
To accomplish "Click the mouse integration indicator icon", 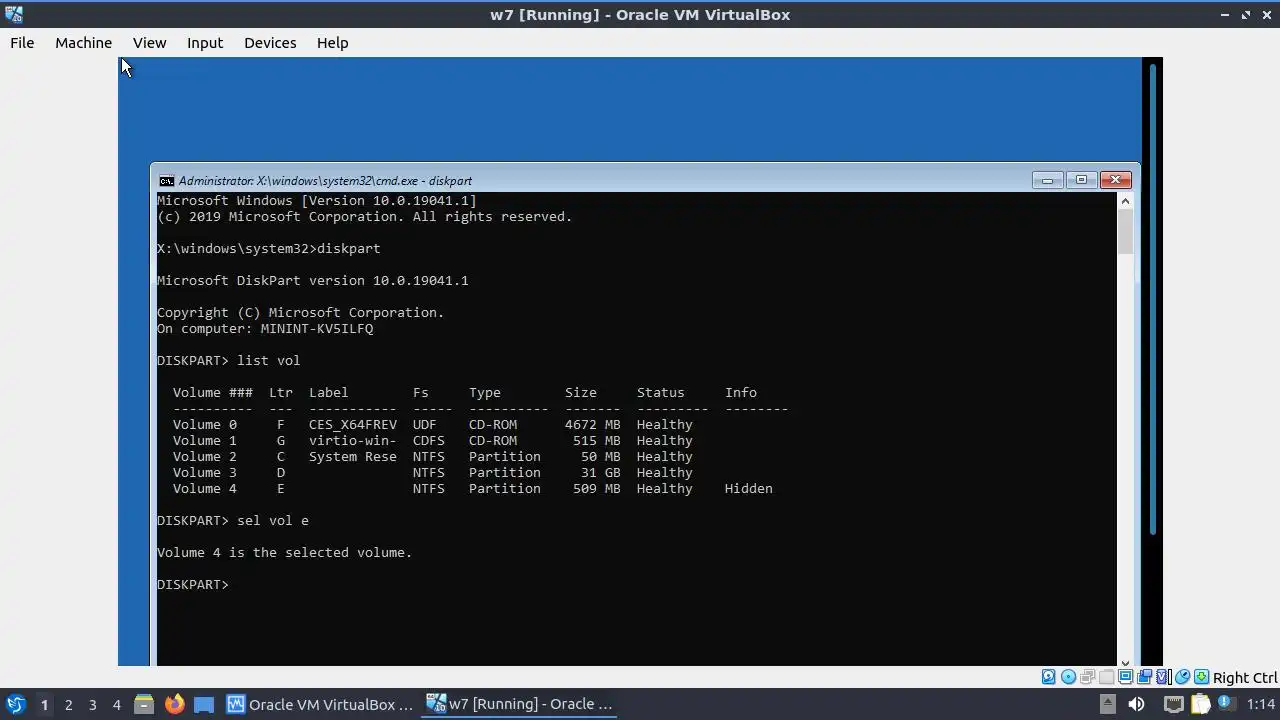I will pyautogui.click(x=1182, y=677).
